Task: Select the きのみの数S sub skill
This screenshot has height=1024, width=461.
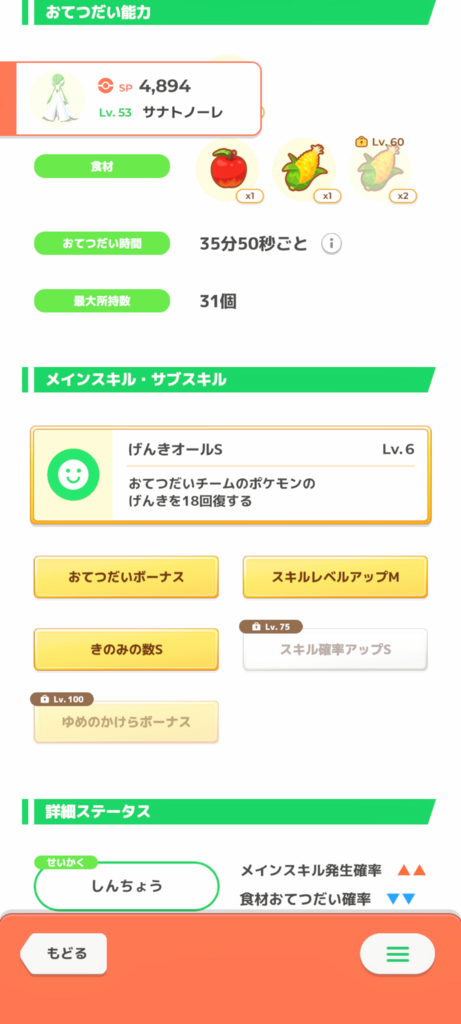Action: (126, 650)
